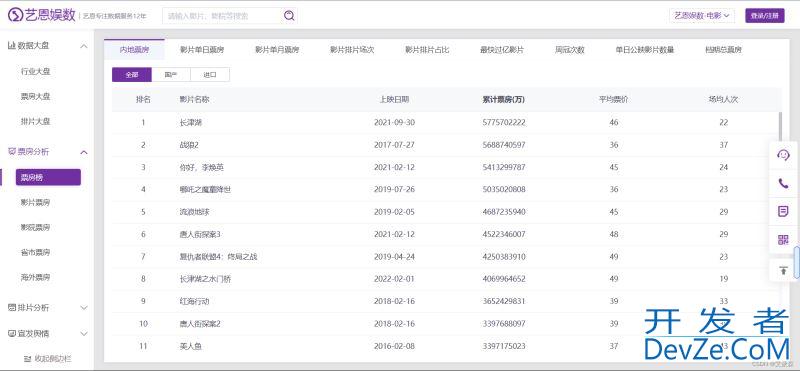Viewport: 800px width, 371px height.
Task: Switch to the 影片排片场次 tab
Action: pyautogui.click(x=352, y=50)
